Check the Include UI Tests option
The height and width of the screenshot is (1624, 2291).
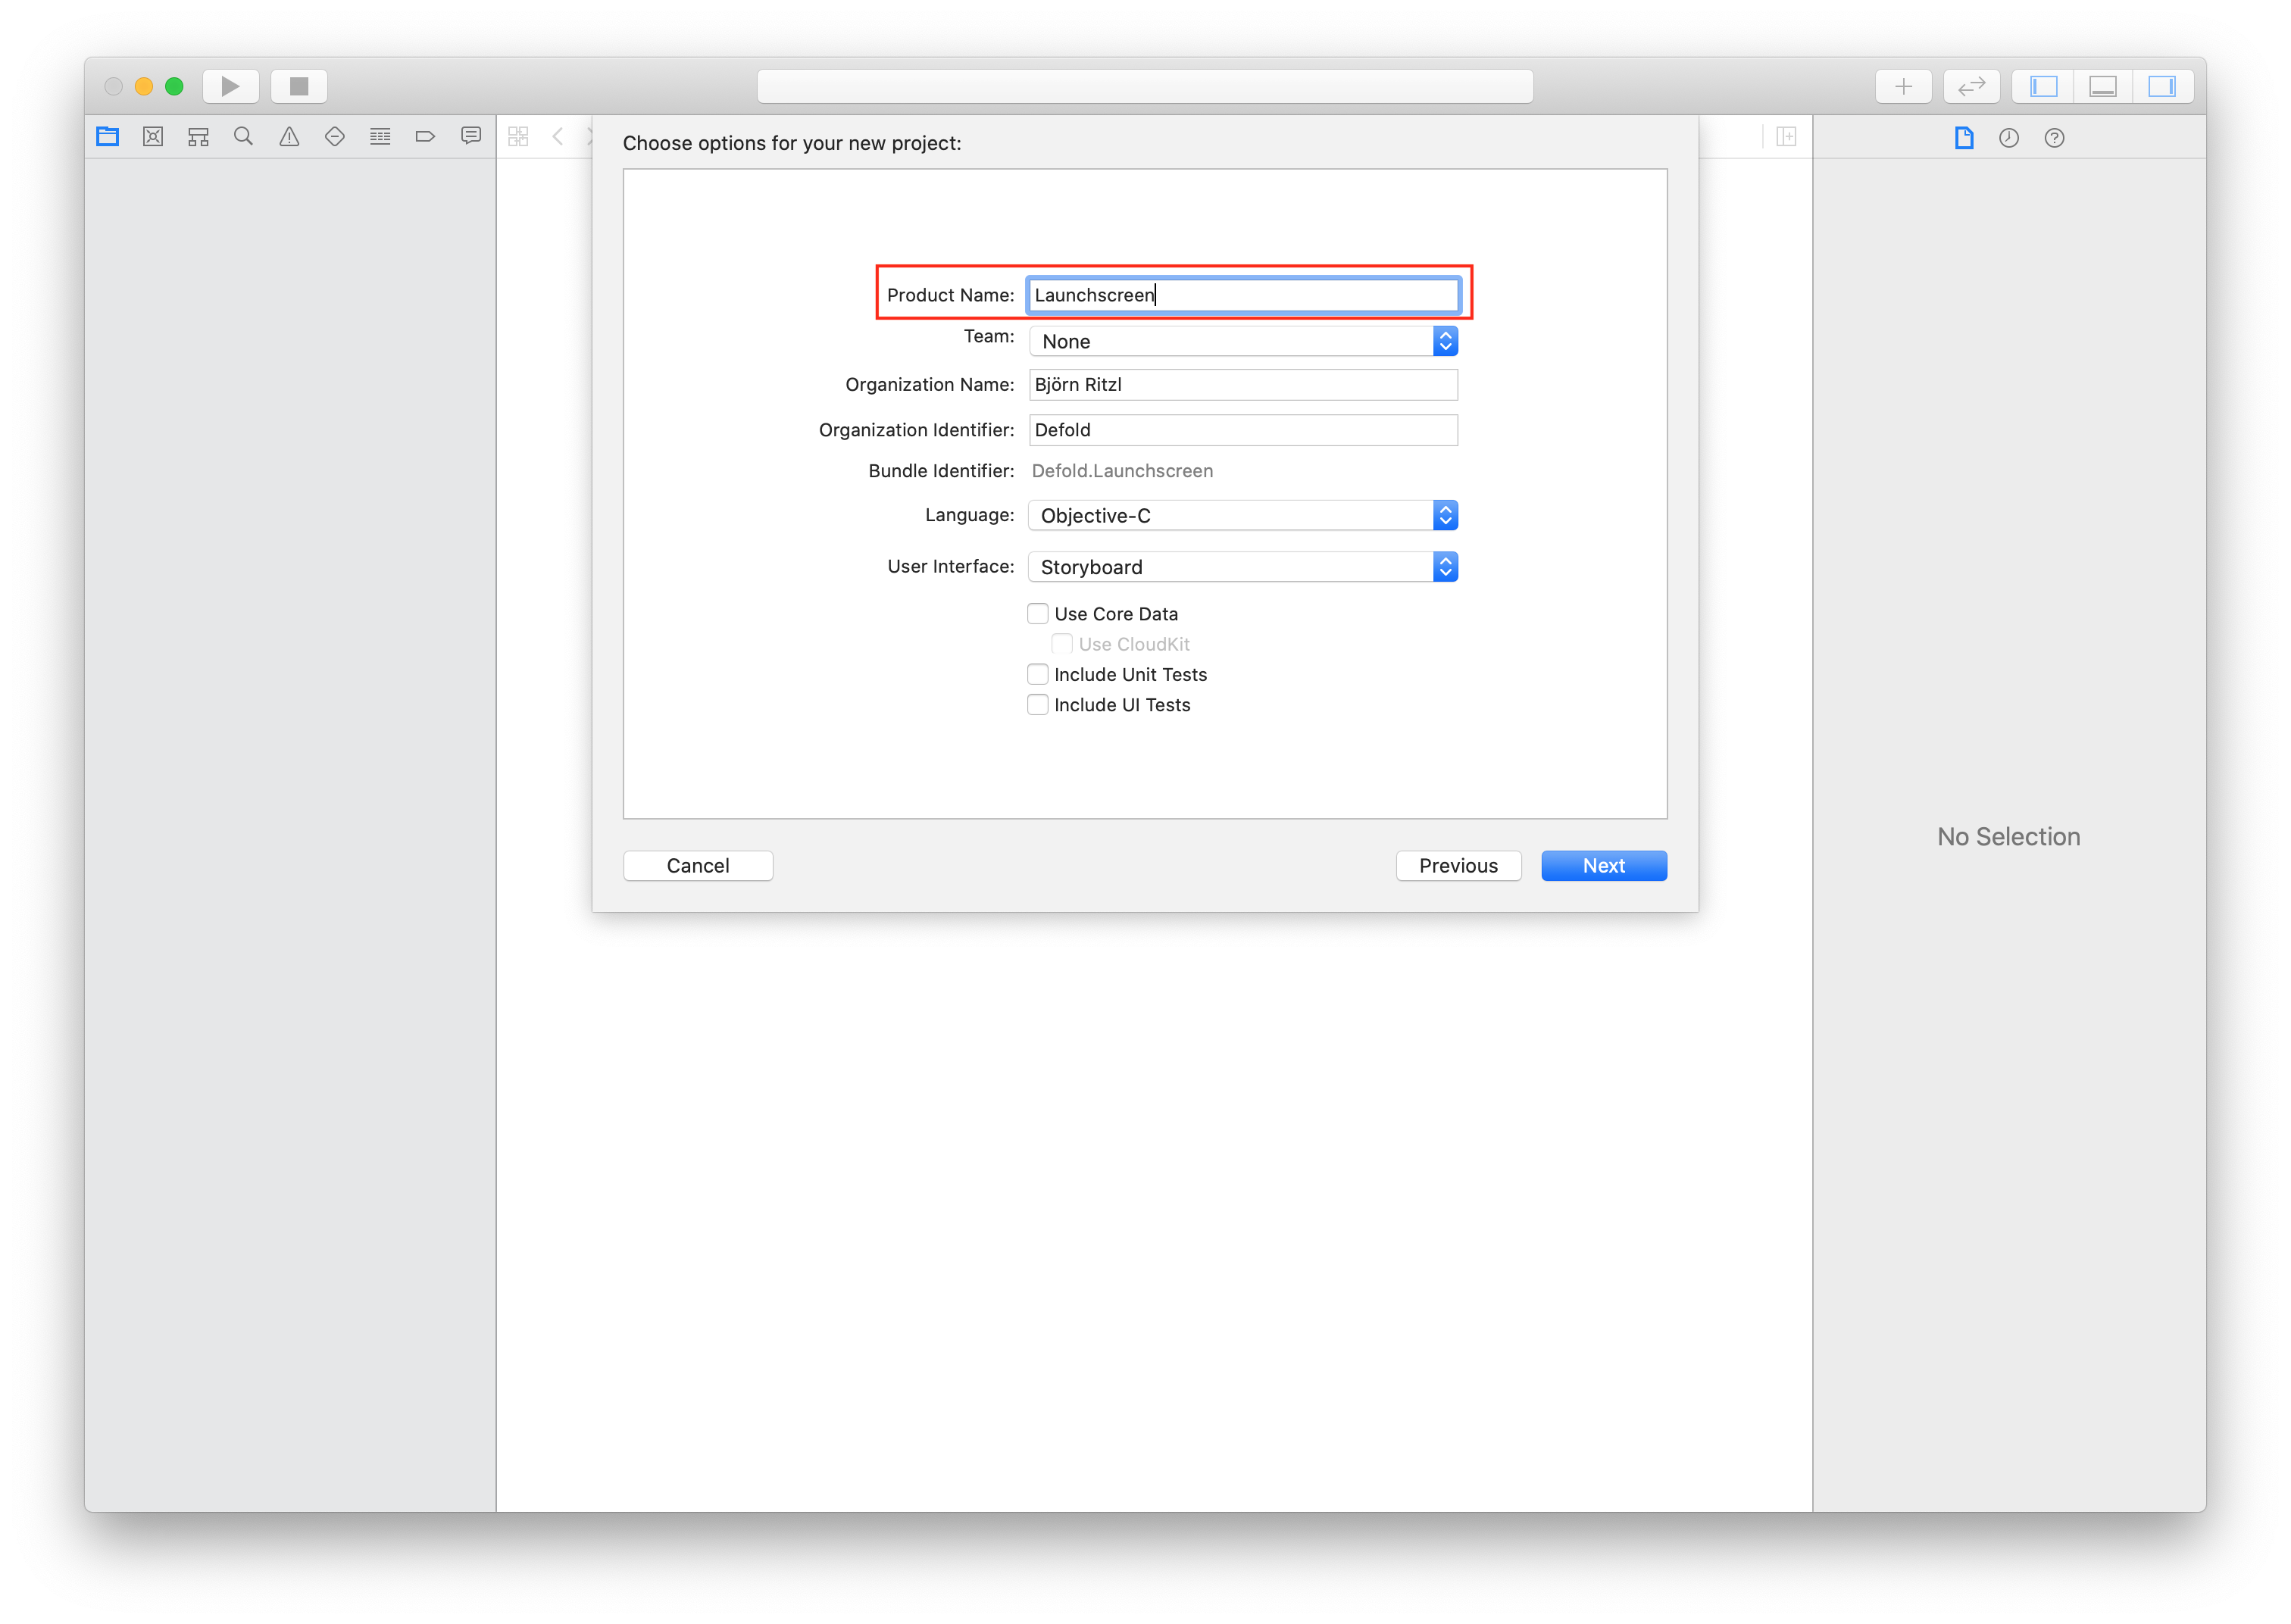coord(1038,704)
